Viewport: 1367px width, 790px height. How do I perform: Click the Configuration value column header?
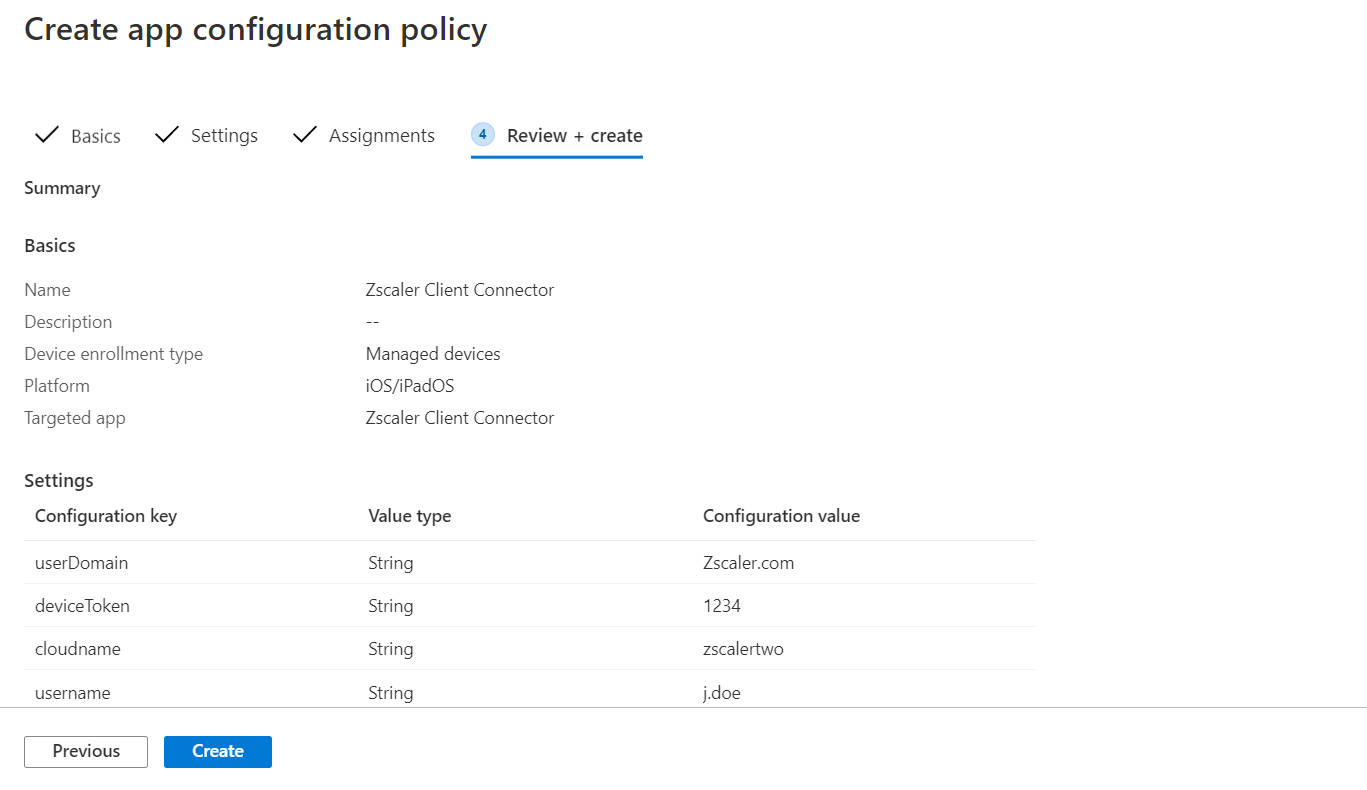pos(781,515)
